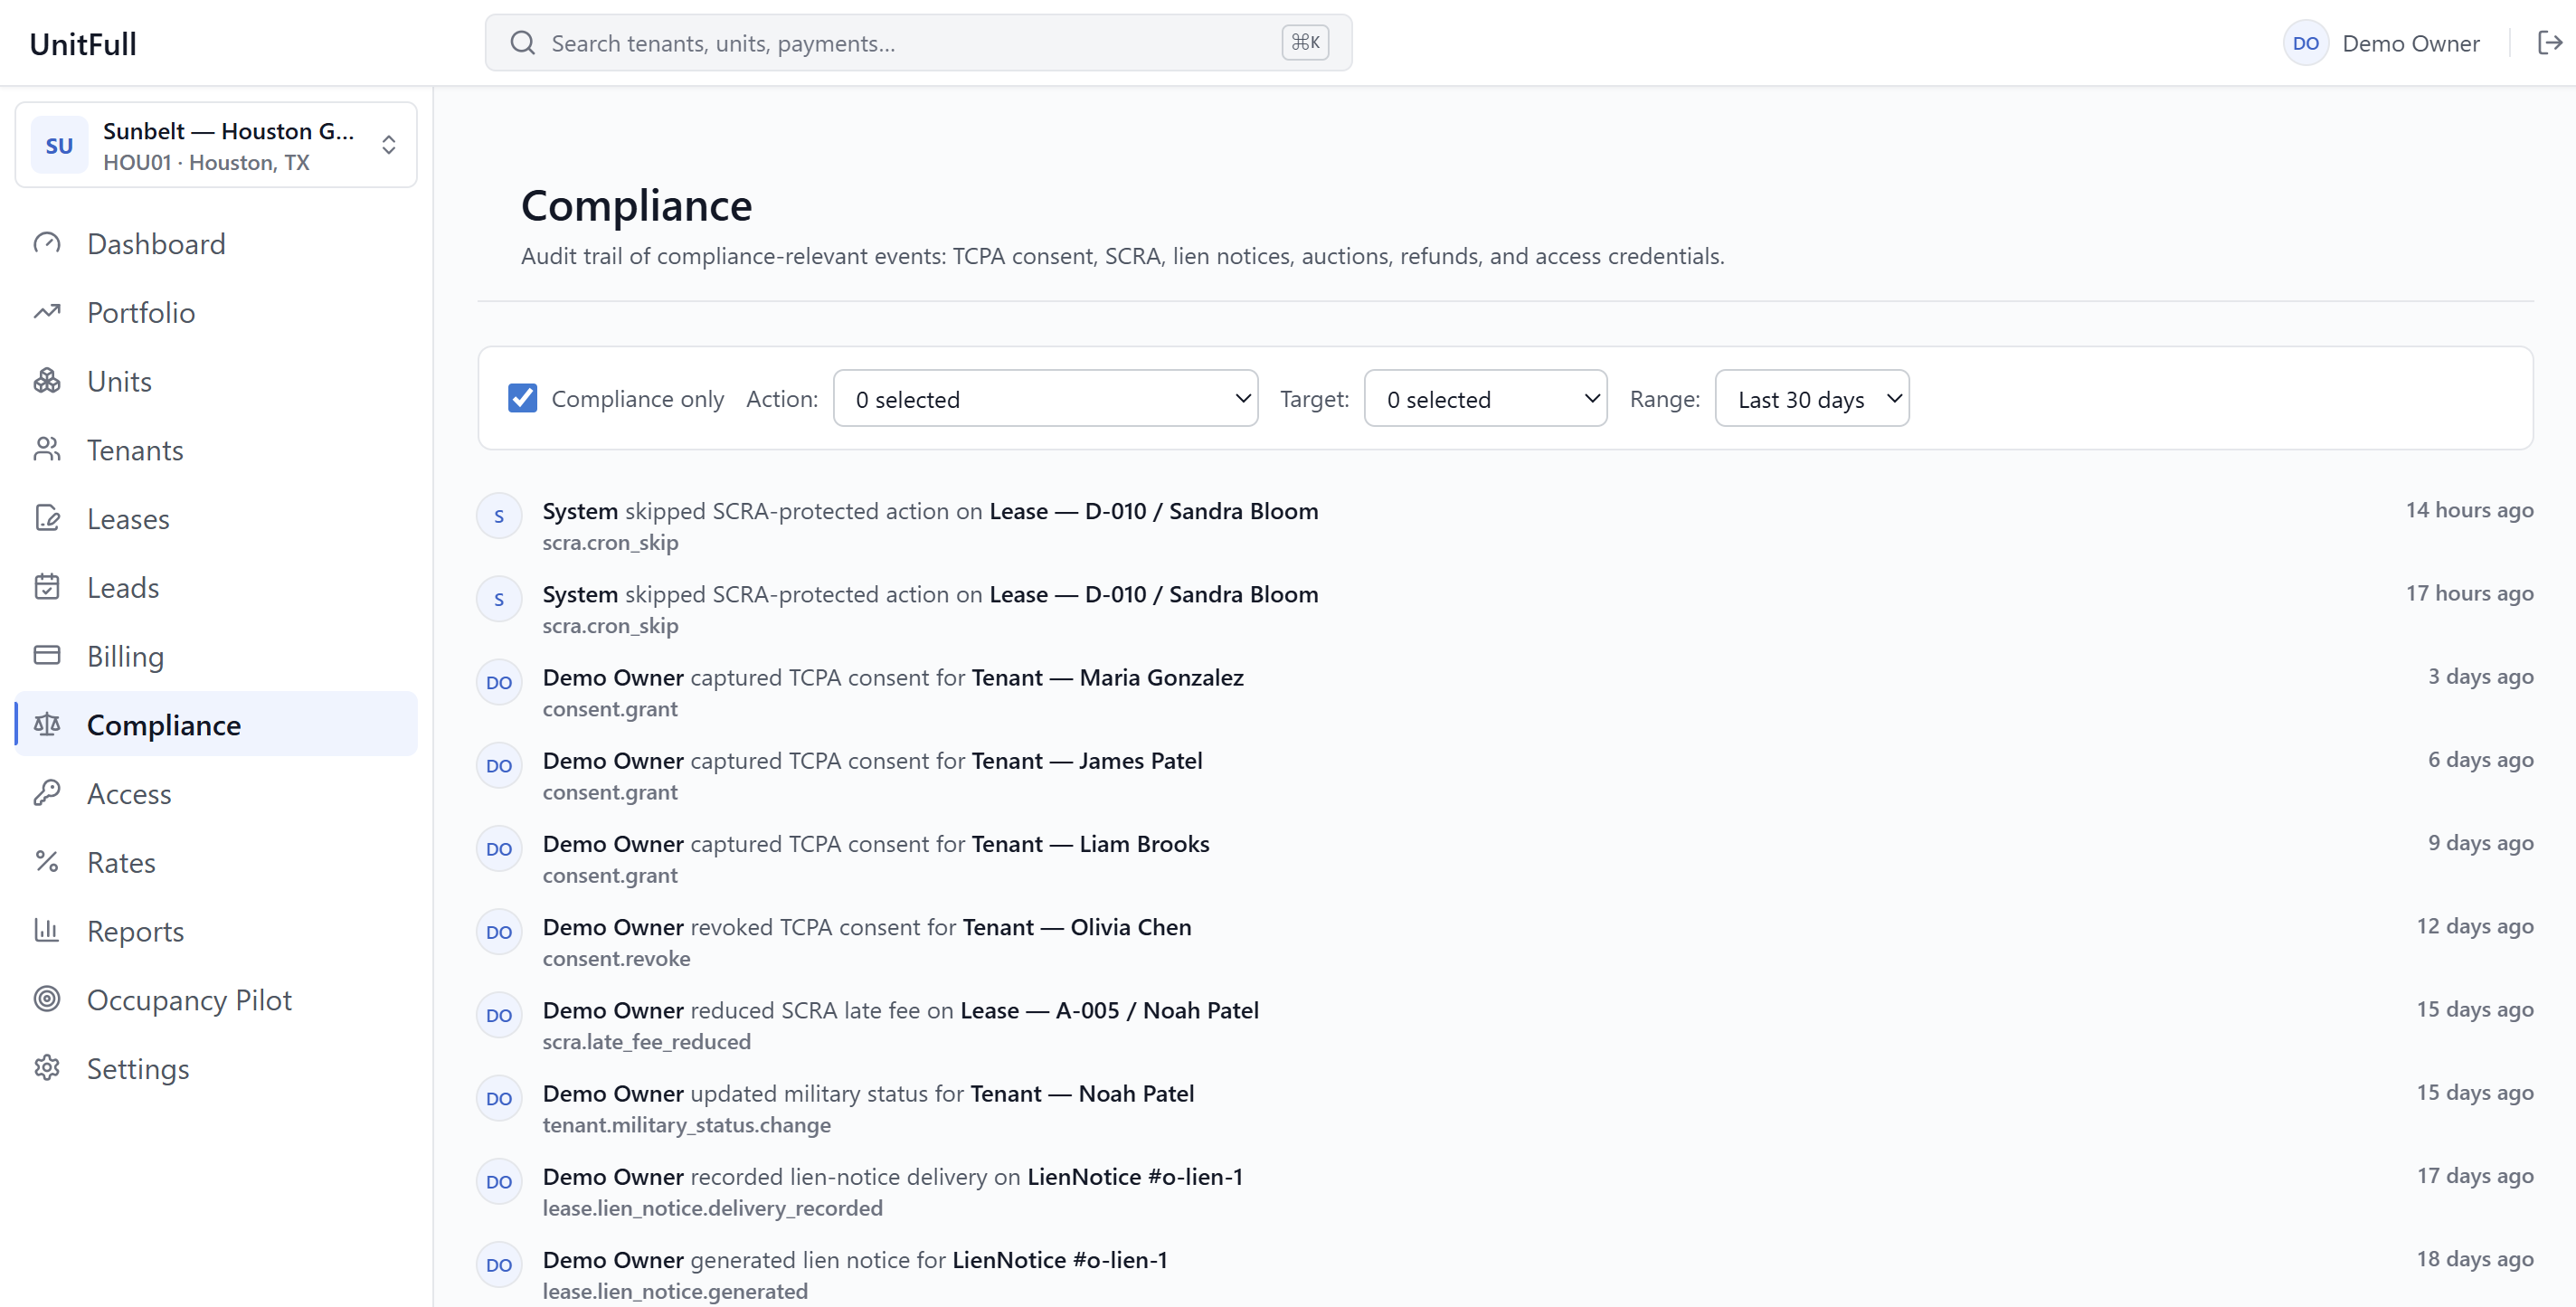
Task: Navigate to Tenants page
Action: pyautogui.click(x=216, y=450)
